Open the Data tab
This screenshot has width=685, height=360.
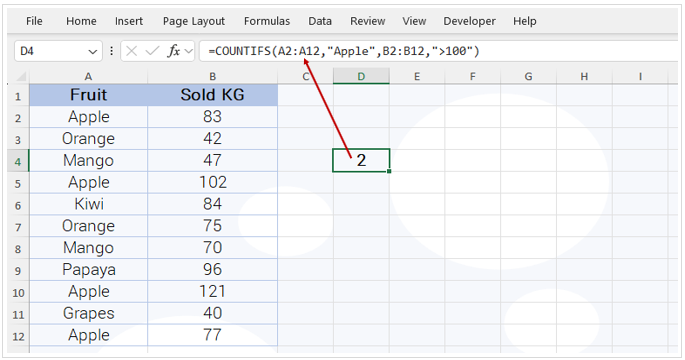(320, 21)
